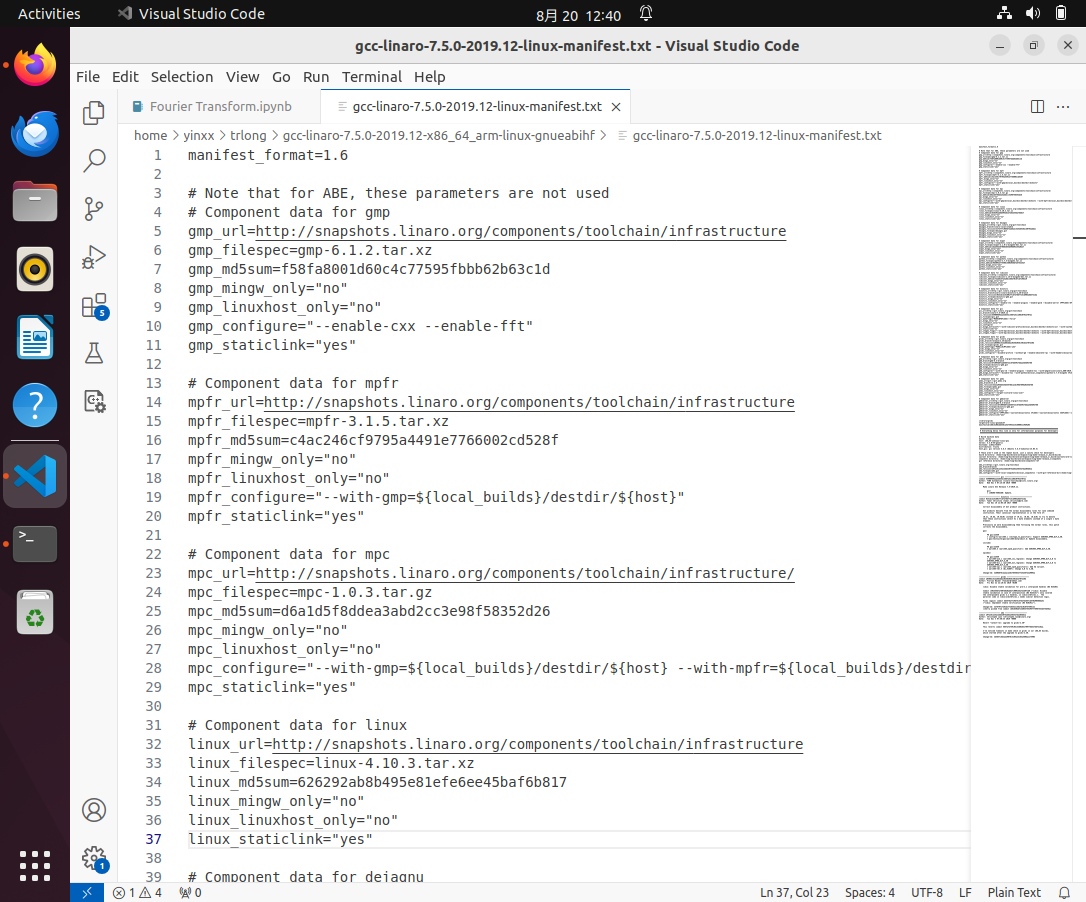Open Files manager from the dock
The width and height of the screenshot is (1086, 902).
[x=35, y=202]
